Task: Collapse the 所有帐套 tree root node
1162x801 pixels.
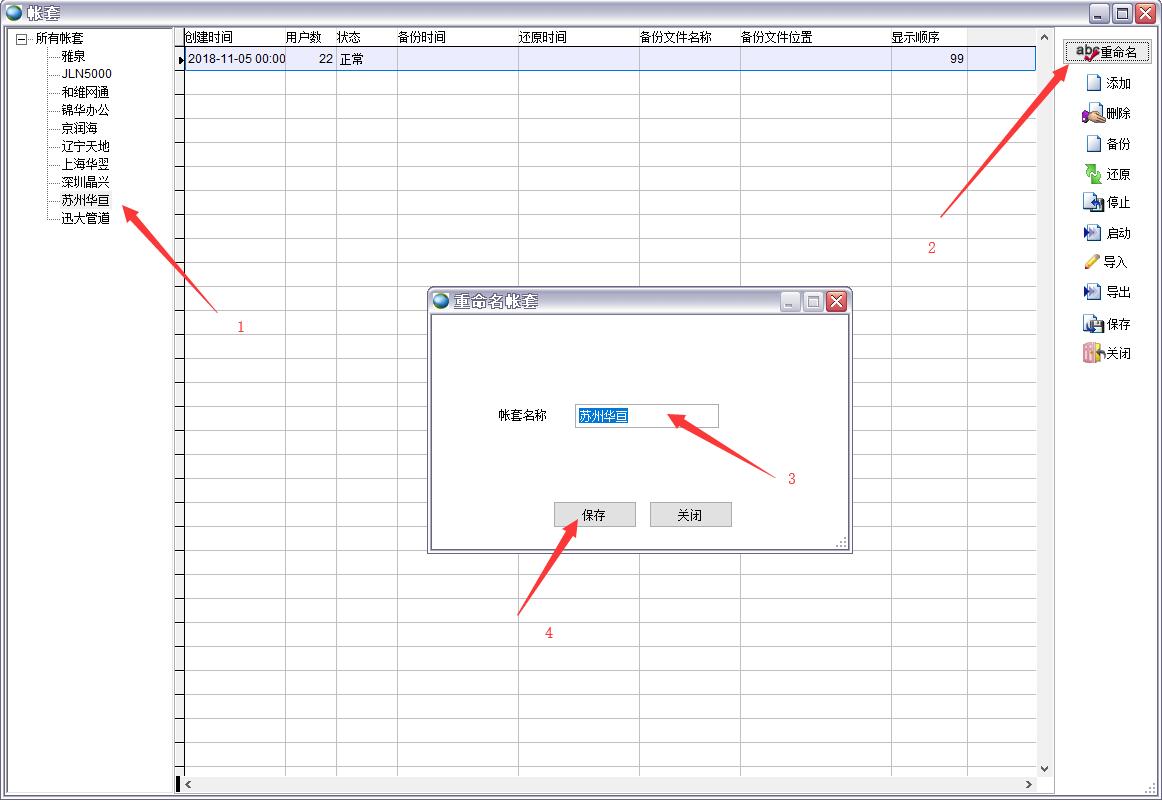Action: (21, 39)
